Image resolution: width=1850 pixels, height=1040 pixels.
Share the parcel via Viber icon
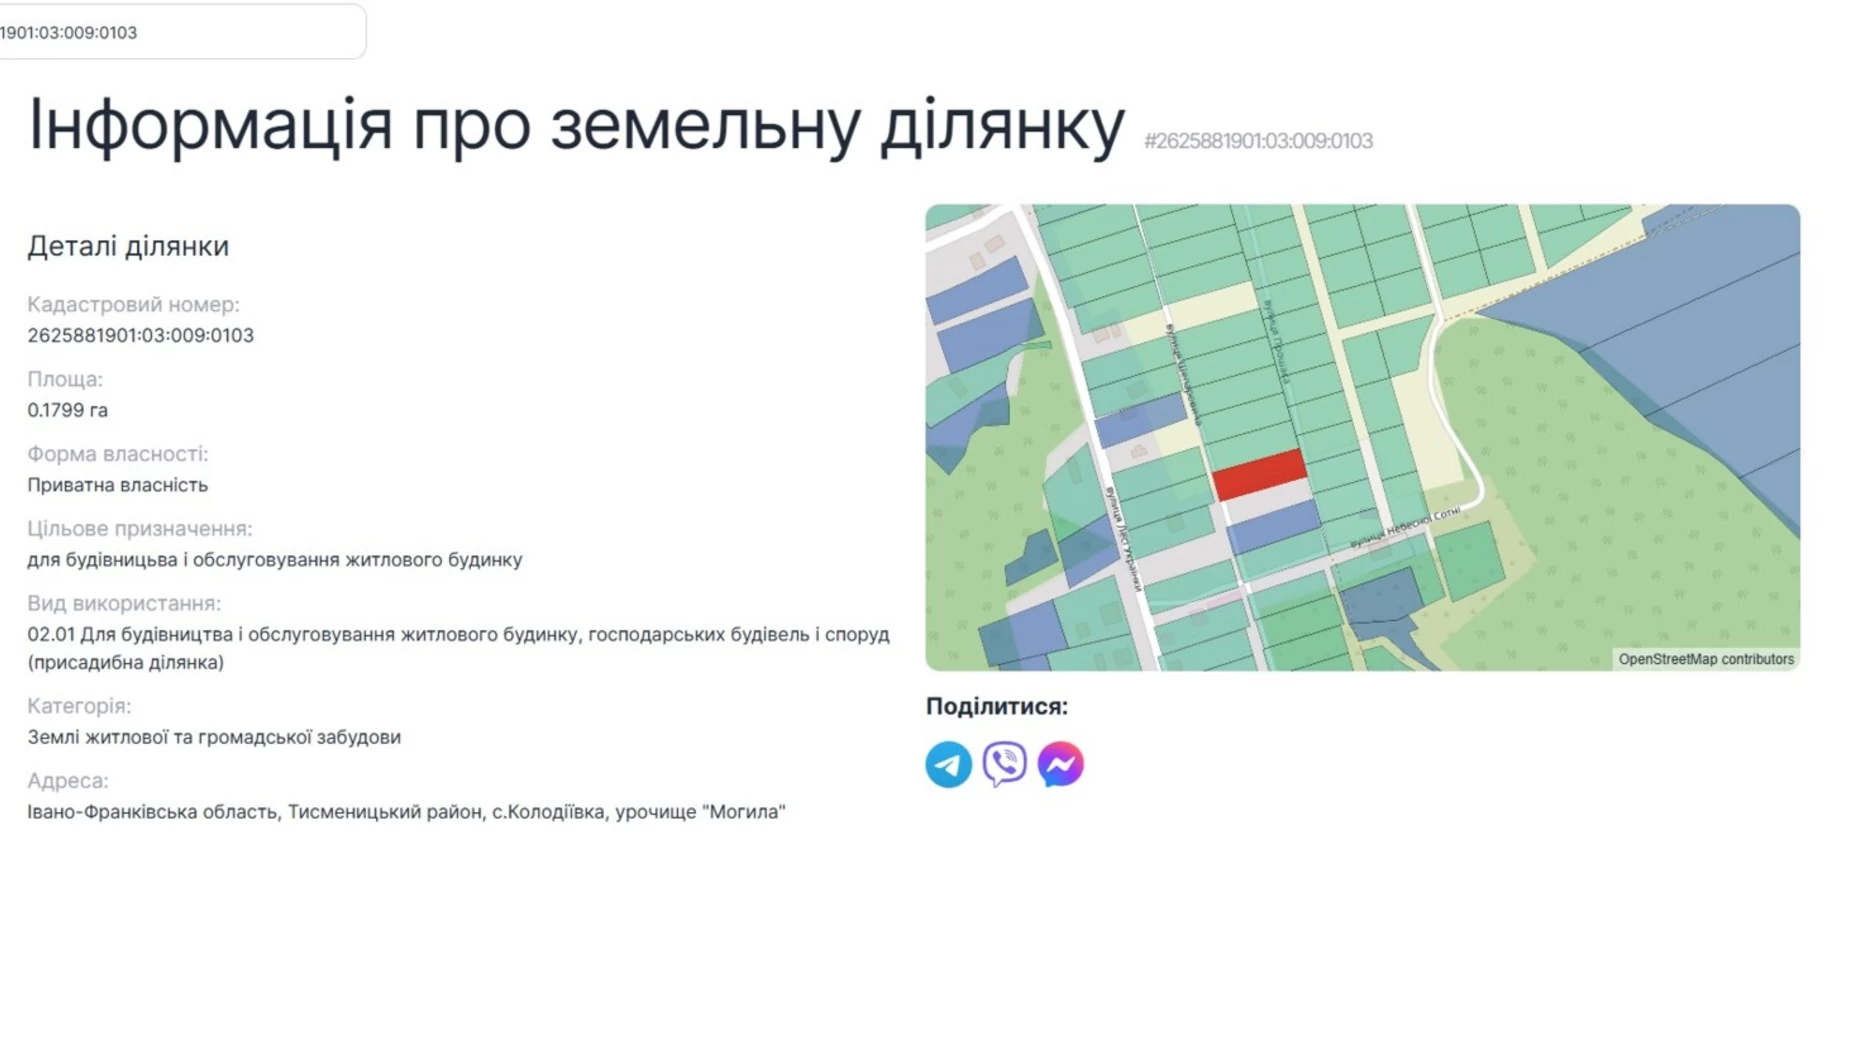pyautogui.click(x=1004, y=764)
